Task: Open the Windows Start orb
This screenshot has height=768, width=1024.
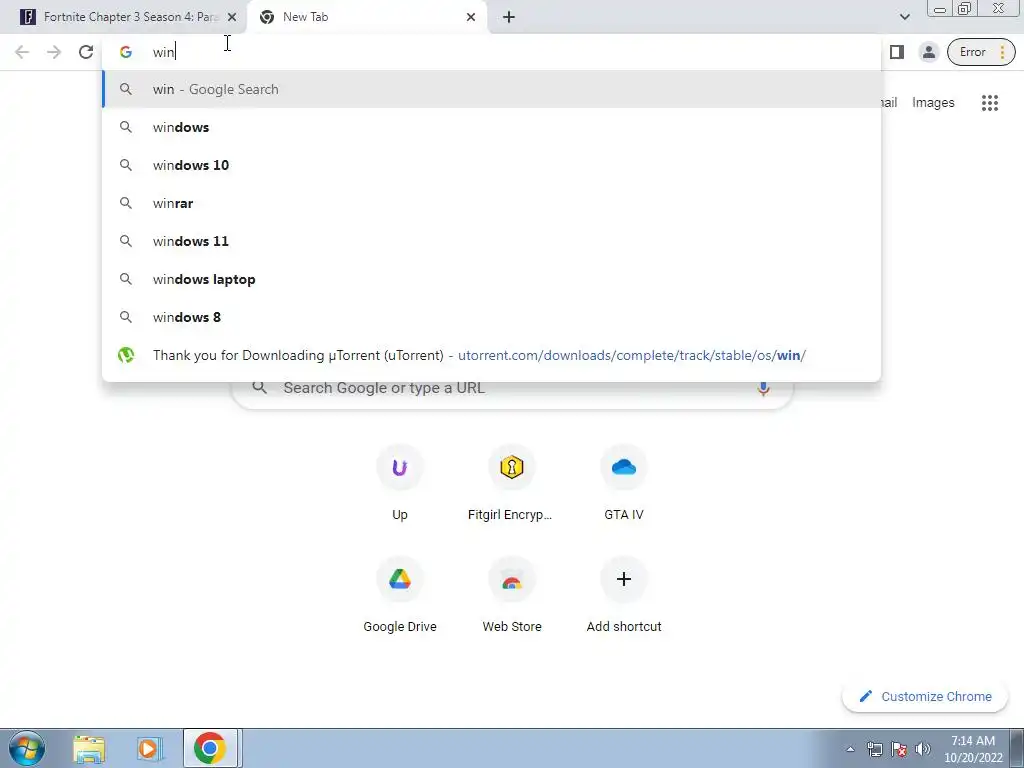Action: click(x=27, y=748)
